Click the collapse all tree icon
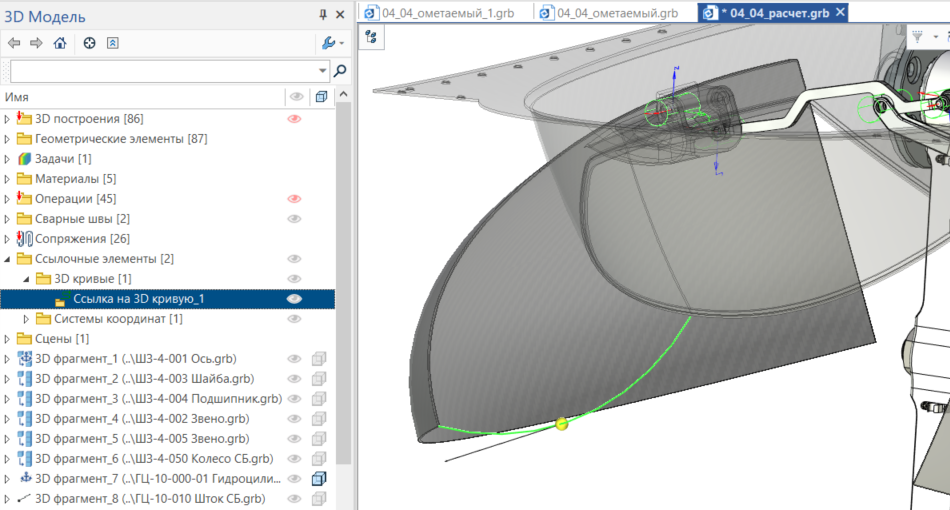 [x=112, y=43]
